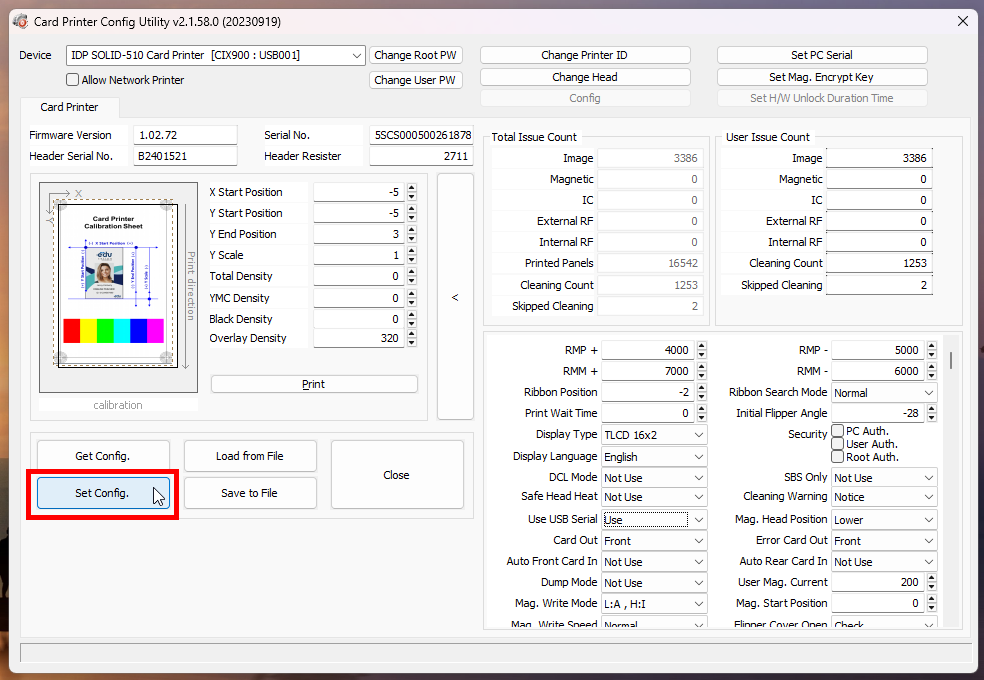Open Auto Front Card In dropdown
984x680 pixels.
click(x=654, y=562)
